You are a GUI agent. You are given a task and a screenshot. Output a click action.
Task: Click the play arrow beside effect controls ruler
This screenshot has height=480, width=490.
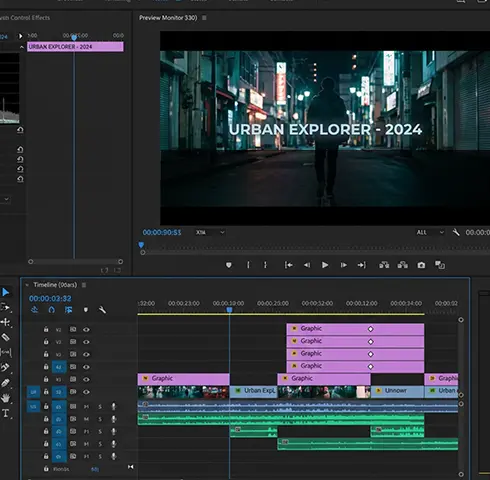pyautogui.click(x=20, y=36)
